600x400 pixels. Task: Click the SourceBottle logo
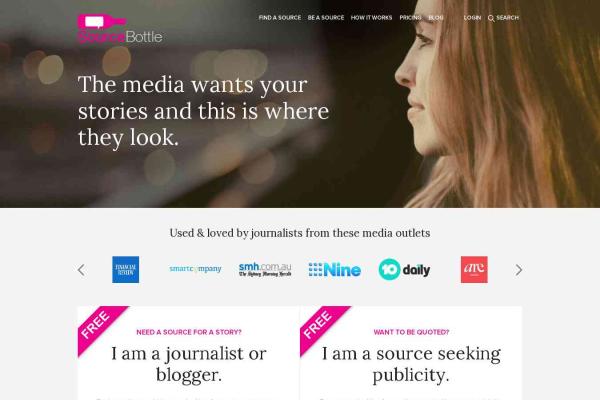[120, 29]
